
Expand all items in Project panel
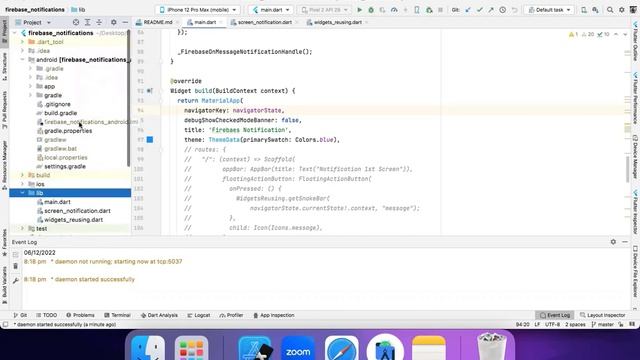tap(87, 22)
